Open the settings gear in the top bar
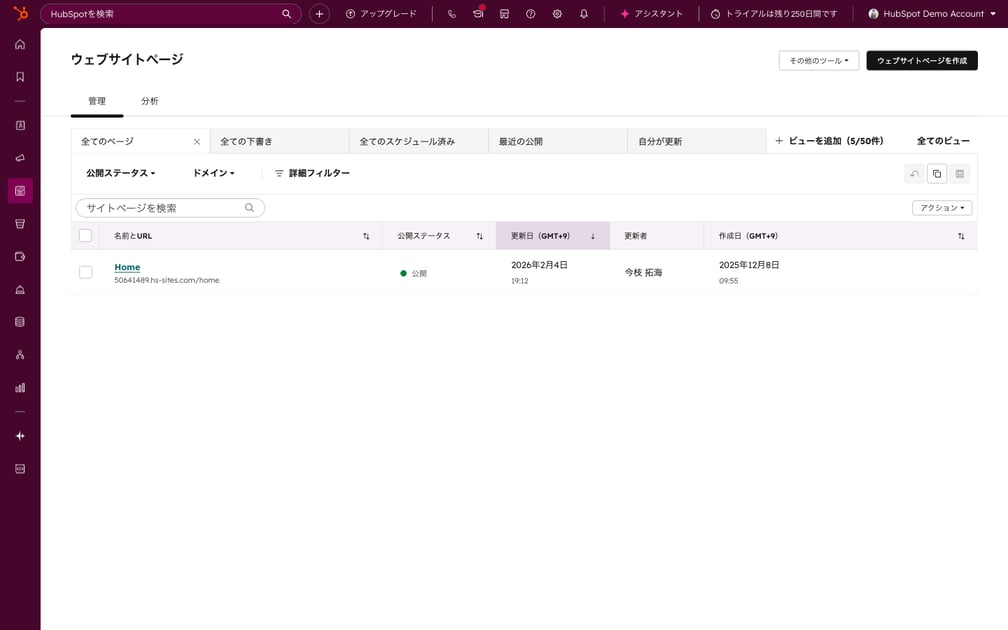The height and width of the screenshot is (630, 1008). [559, 13]
